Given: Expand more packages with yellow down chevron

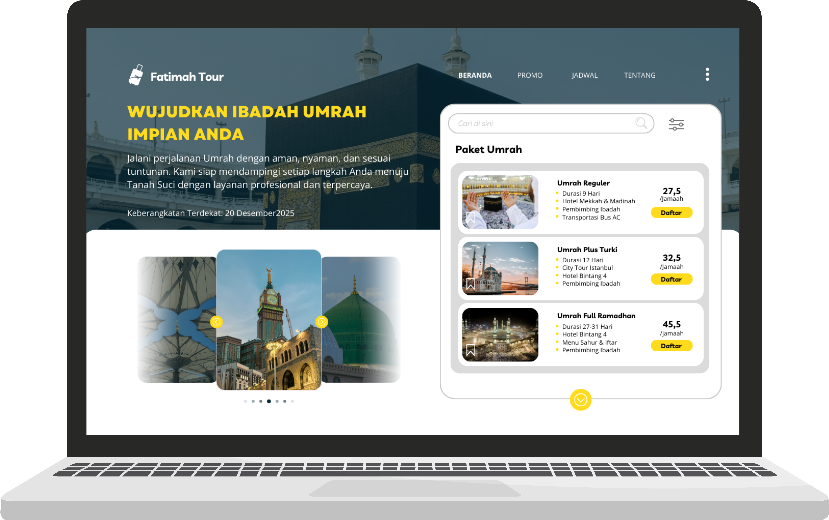Looking at the screenshot, I should point(581,400).
